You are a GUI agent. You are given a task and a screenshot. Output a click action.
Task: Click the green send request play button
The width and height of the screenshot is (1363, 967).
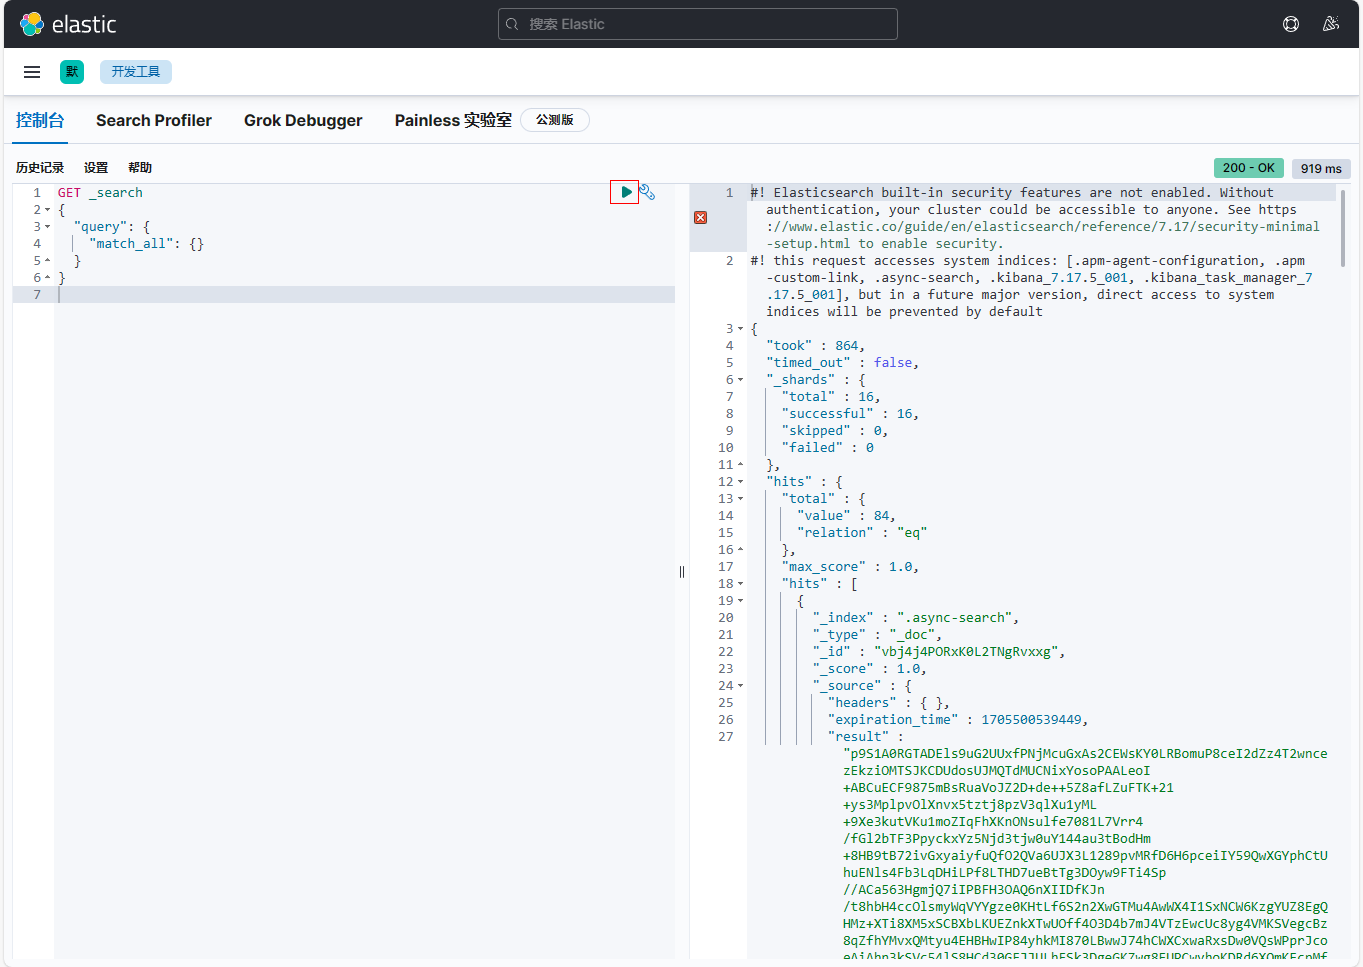(x=625, y=192)
